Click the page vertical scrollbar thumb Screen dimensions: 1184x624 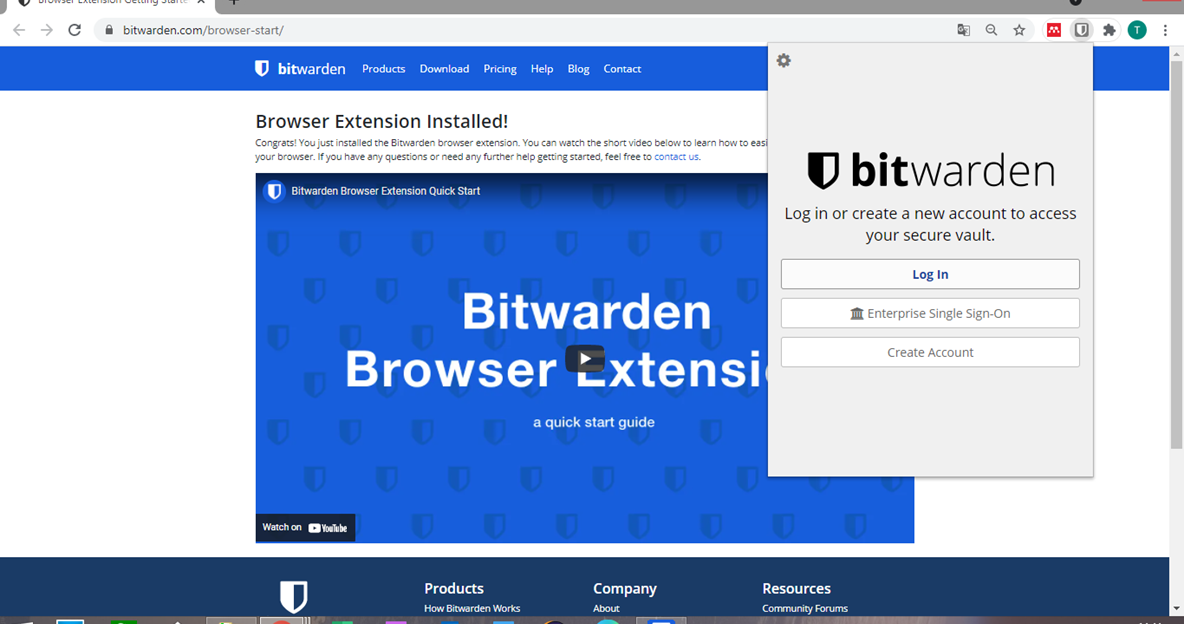1176,255
